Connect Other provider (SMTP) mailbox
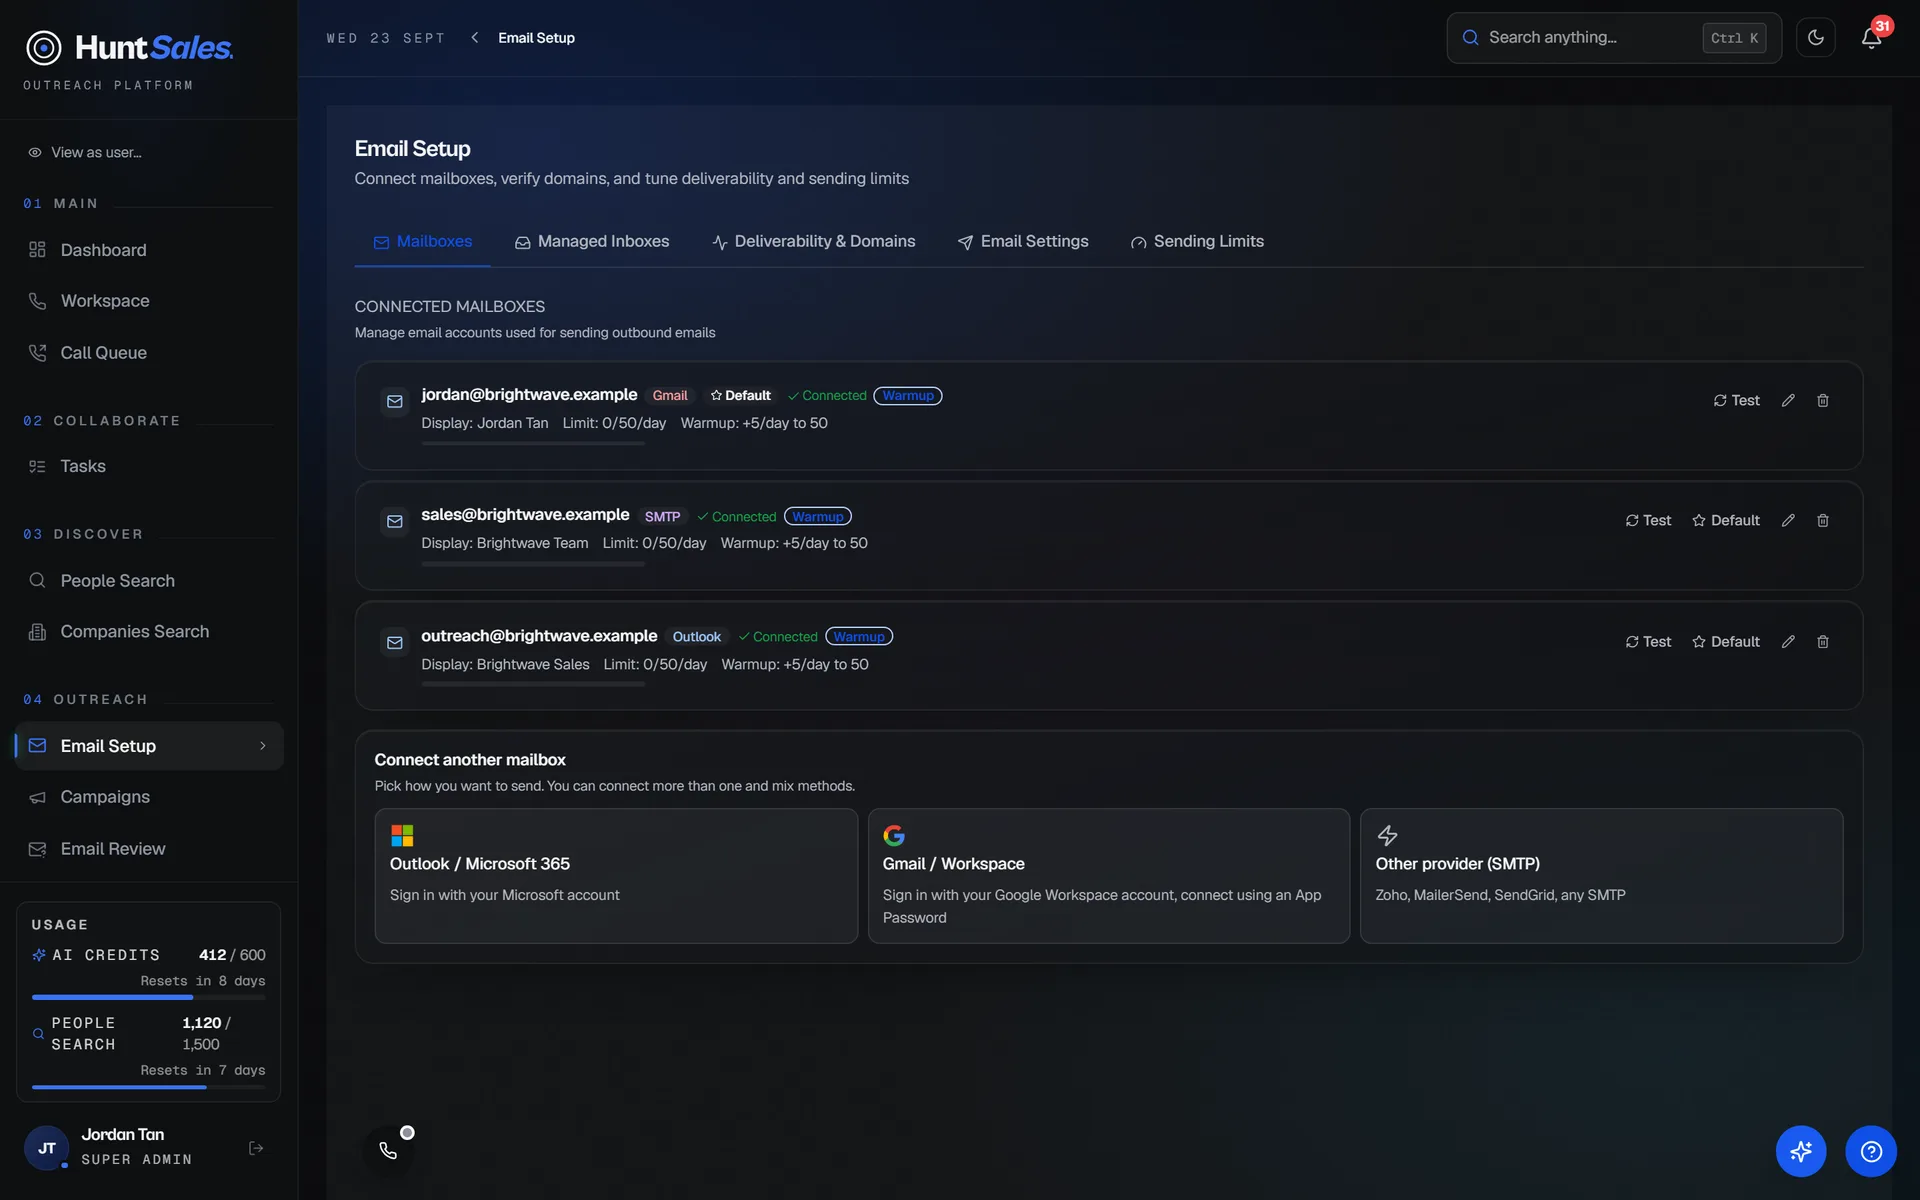 (x=1601, y=876)
